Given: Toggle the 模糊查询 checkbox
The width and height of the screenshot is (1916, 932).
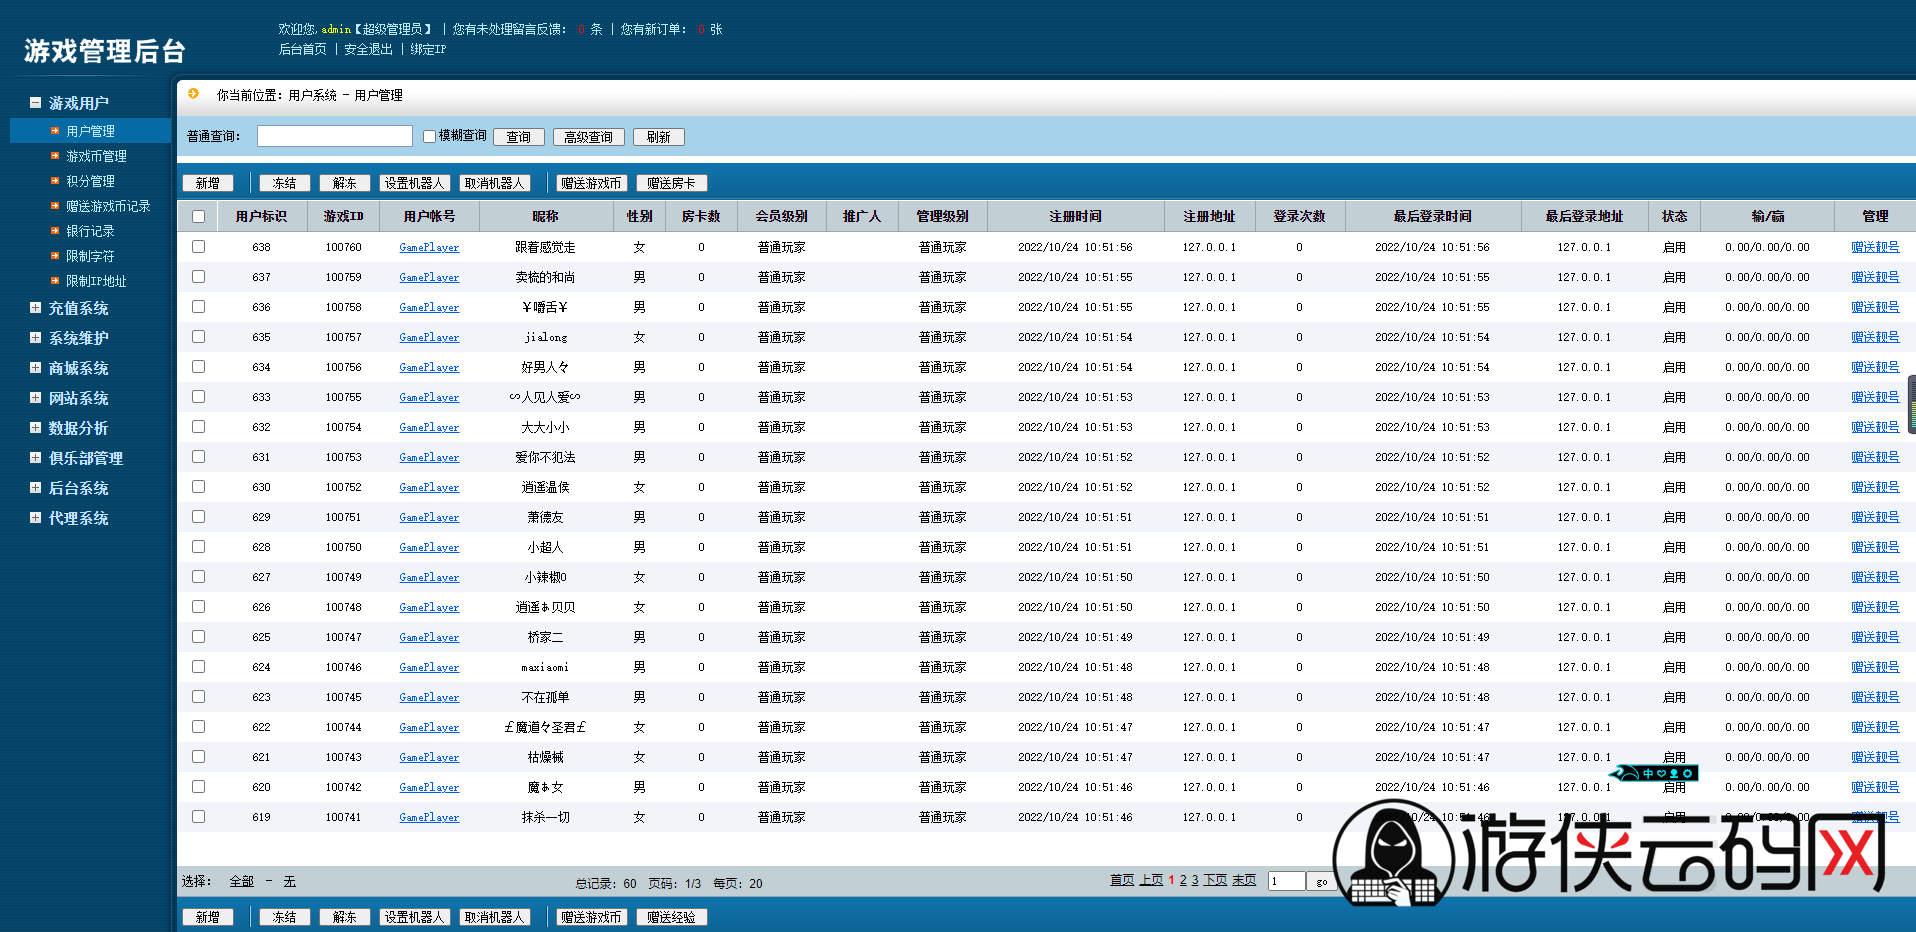Looking at the screenshot, I should point(429,136).
